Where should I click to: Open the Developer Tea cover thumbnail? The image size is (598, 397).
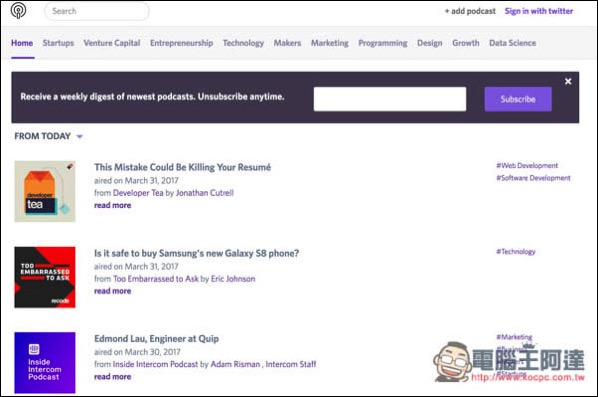45,191
